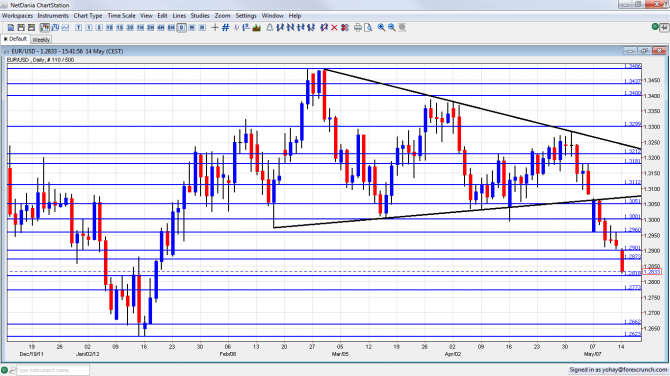
Task: Set time scale to 8H
Action: click(171, 28)
